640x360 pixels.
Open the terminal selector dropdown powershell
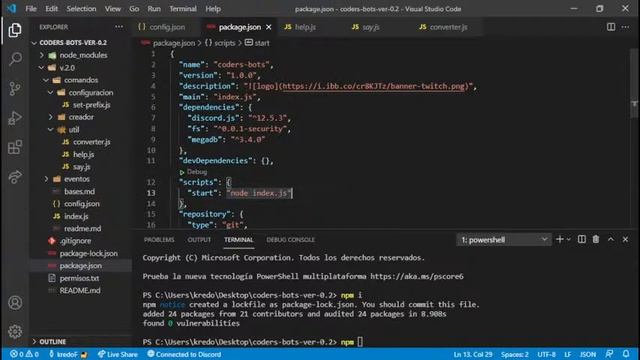tap(504, 240)
